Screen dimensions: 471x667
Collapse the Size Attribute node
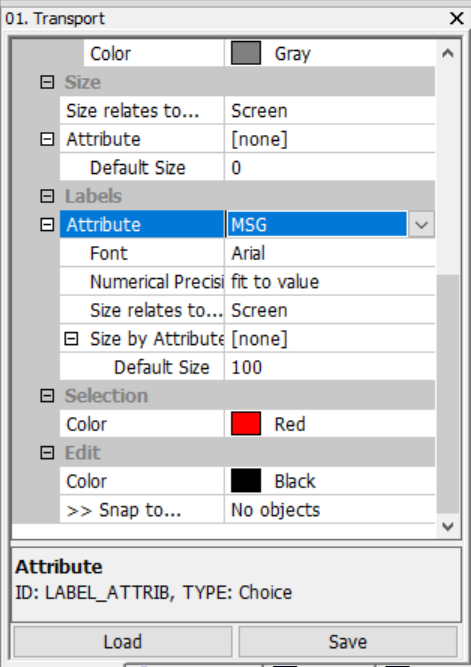(x=47, y=139)
